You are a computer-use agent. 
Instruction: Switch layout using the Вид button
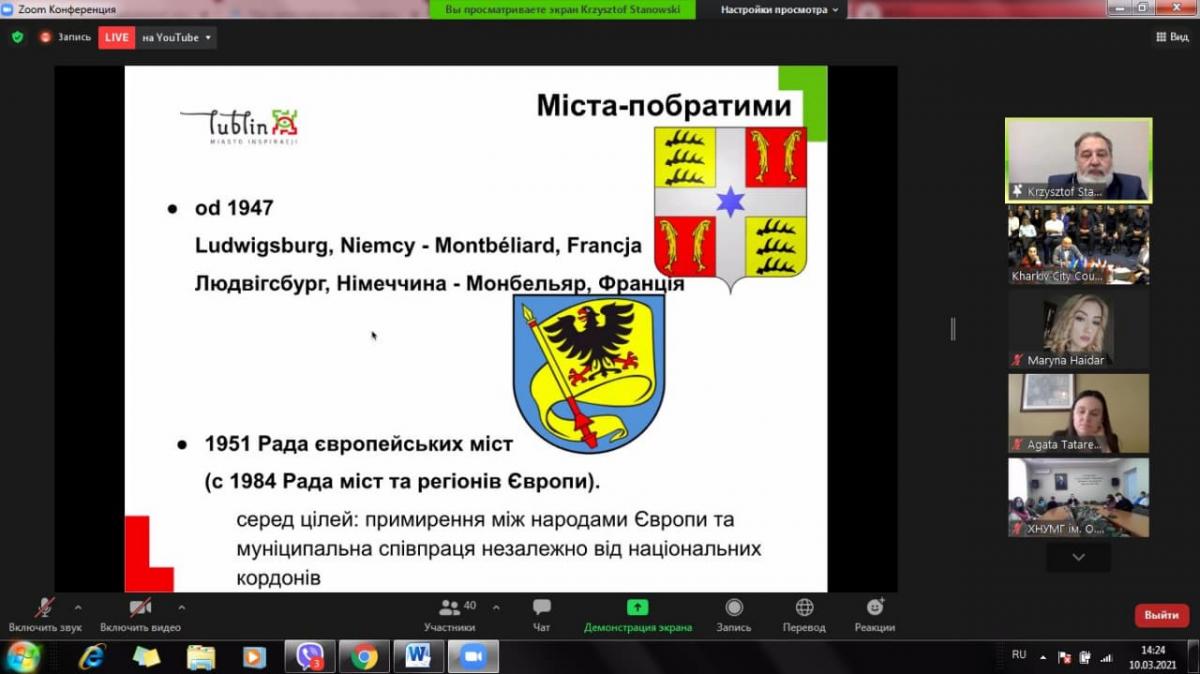point(1171,37)
